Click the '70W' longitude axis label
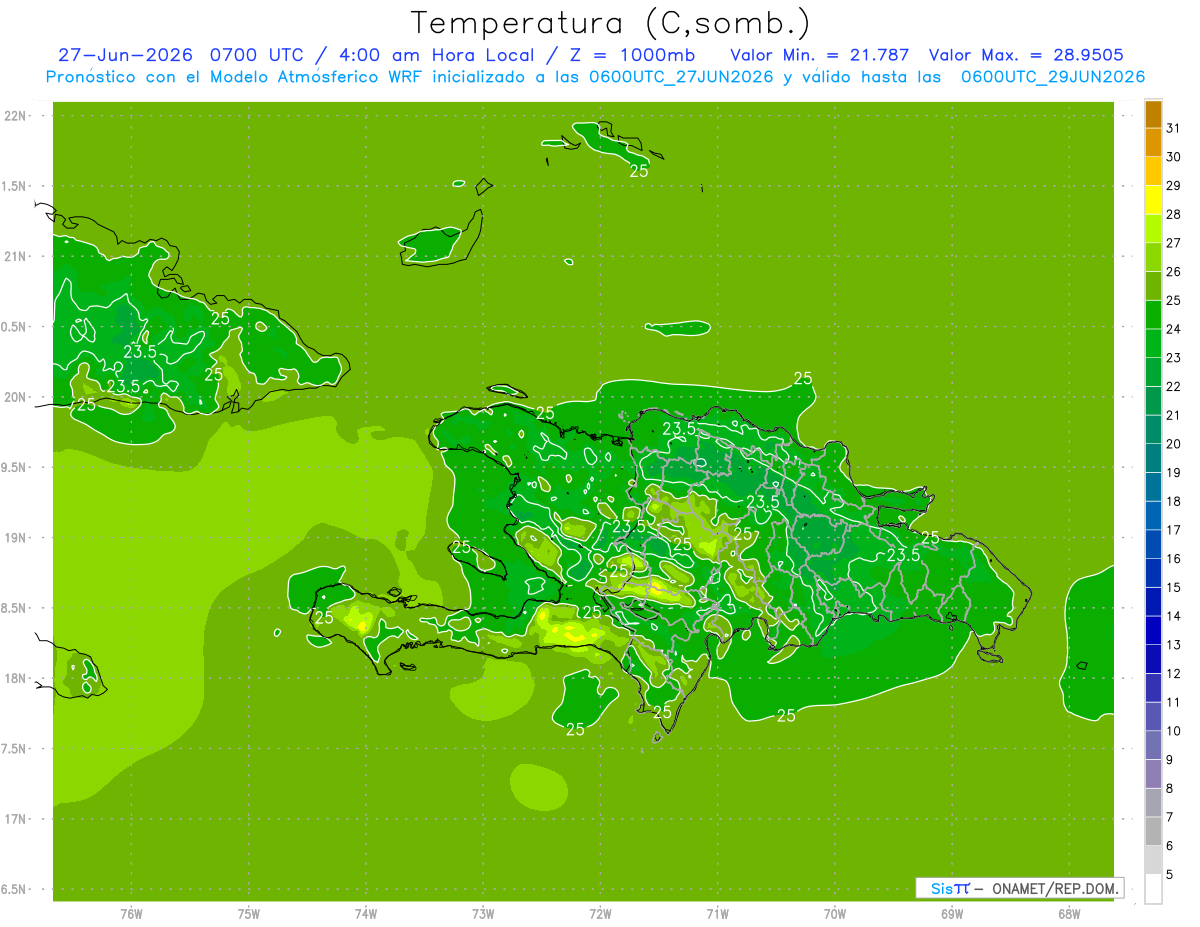The image size is (1200, 927). pyautogui.click(x=835, y=913)
